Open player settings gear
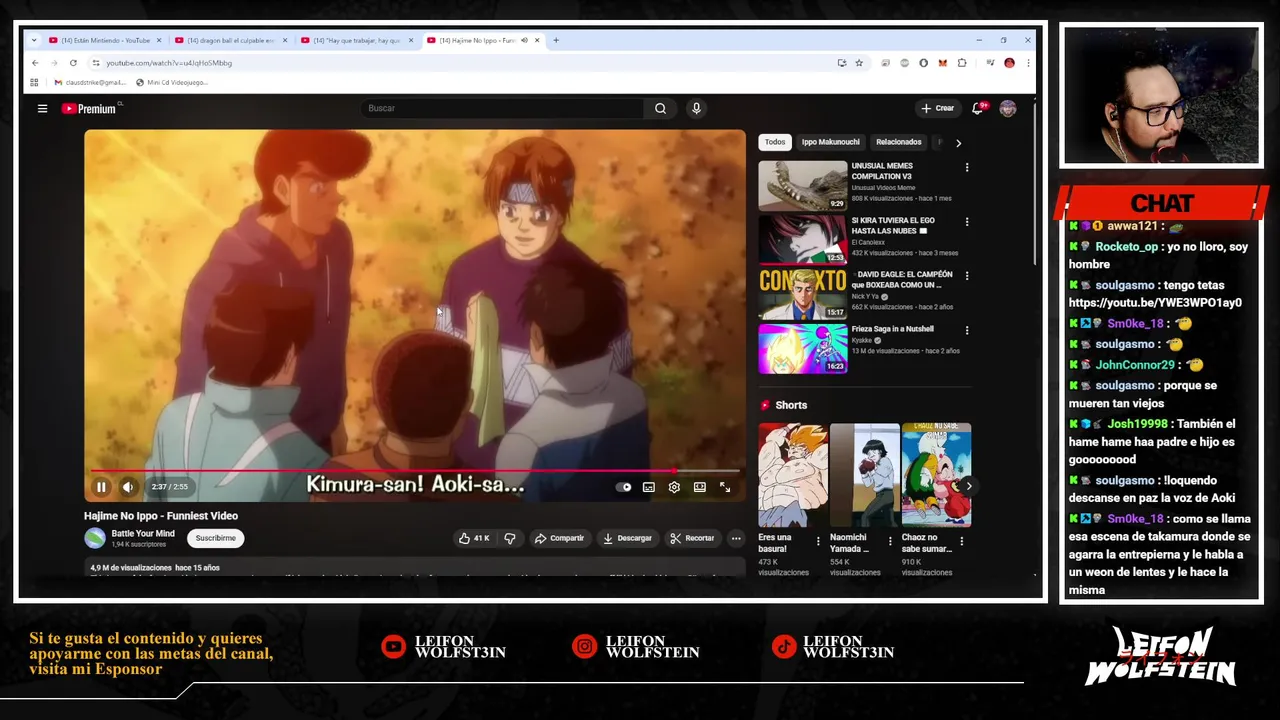1280x720 pixels. [x=674, y=487]
